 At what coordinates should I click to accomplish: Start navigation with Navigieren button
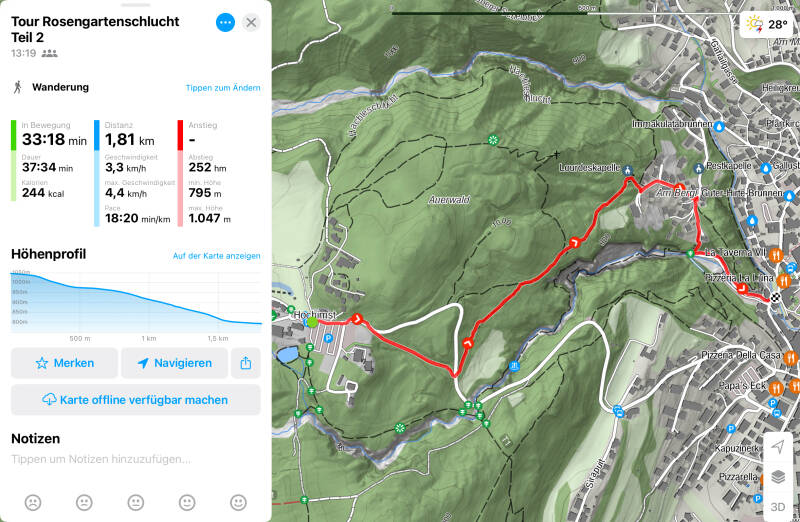pos(174,363)
